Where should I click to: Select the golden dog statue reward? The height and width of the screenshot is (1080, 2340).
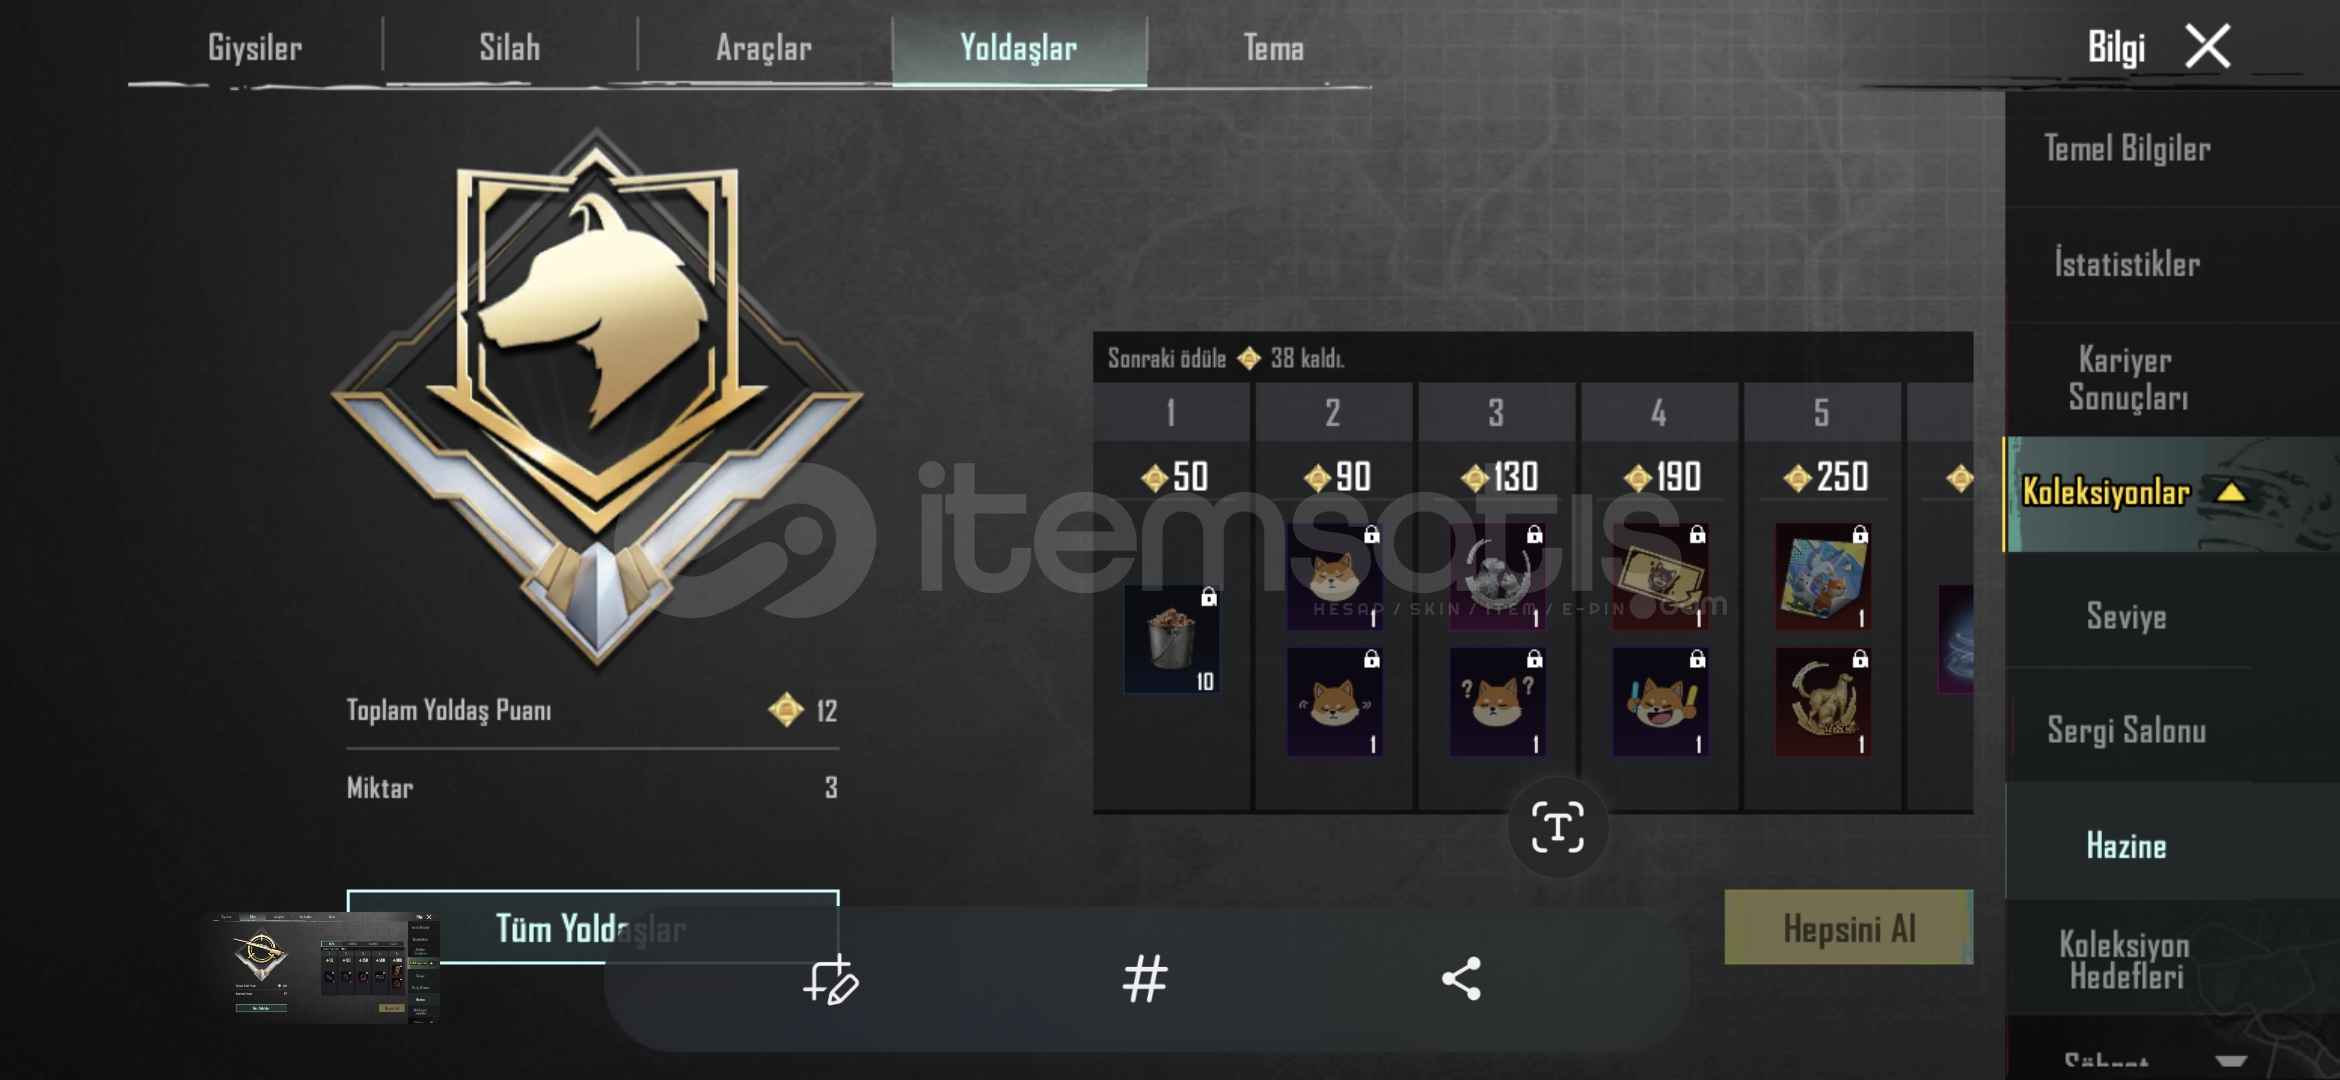tap(1823, 702)
